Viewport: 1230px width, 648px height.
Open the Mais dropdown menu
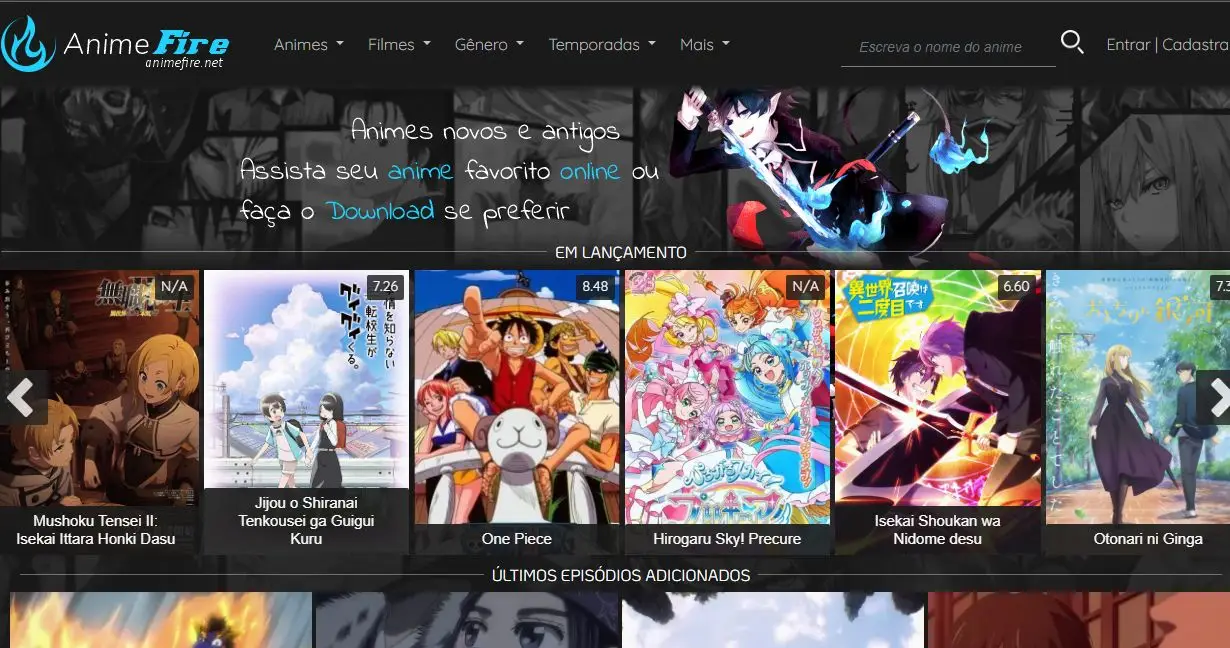pos(705,44)
